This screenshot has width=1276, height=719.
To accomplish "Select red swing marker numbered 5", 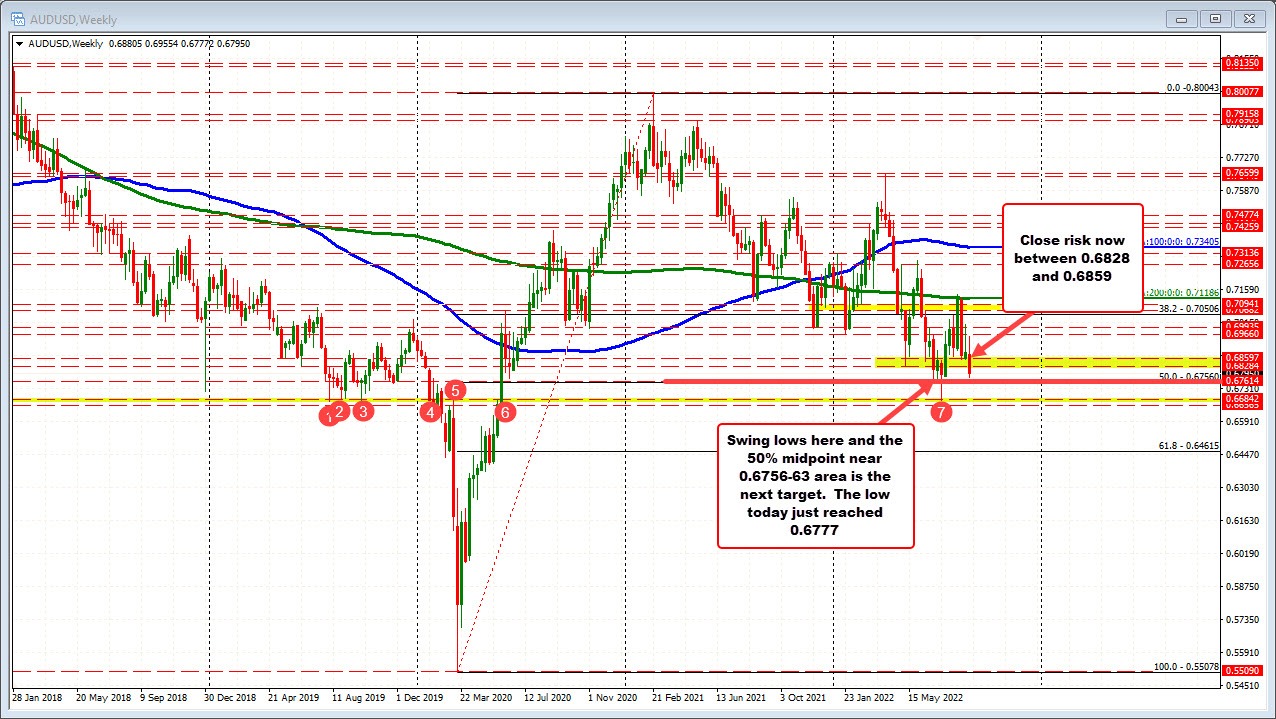I will point(456,391).
